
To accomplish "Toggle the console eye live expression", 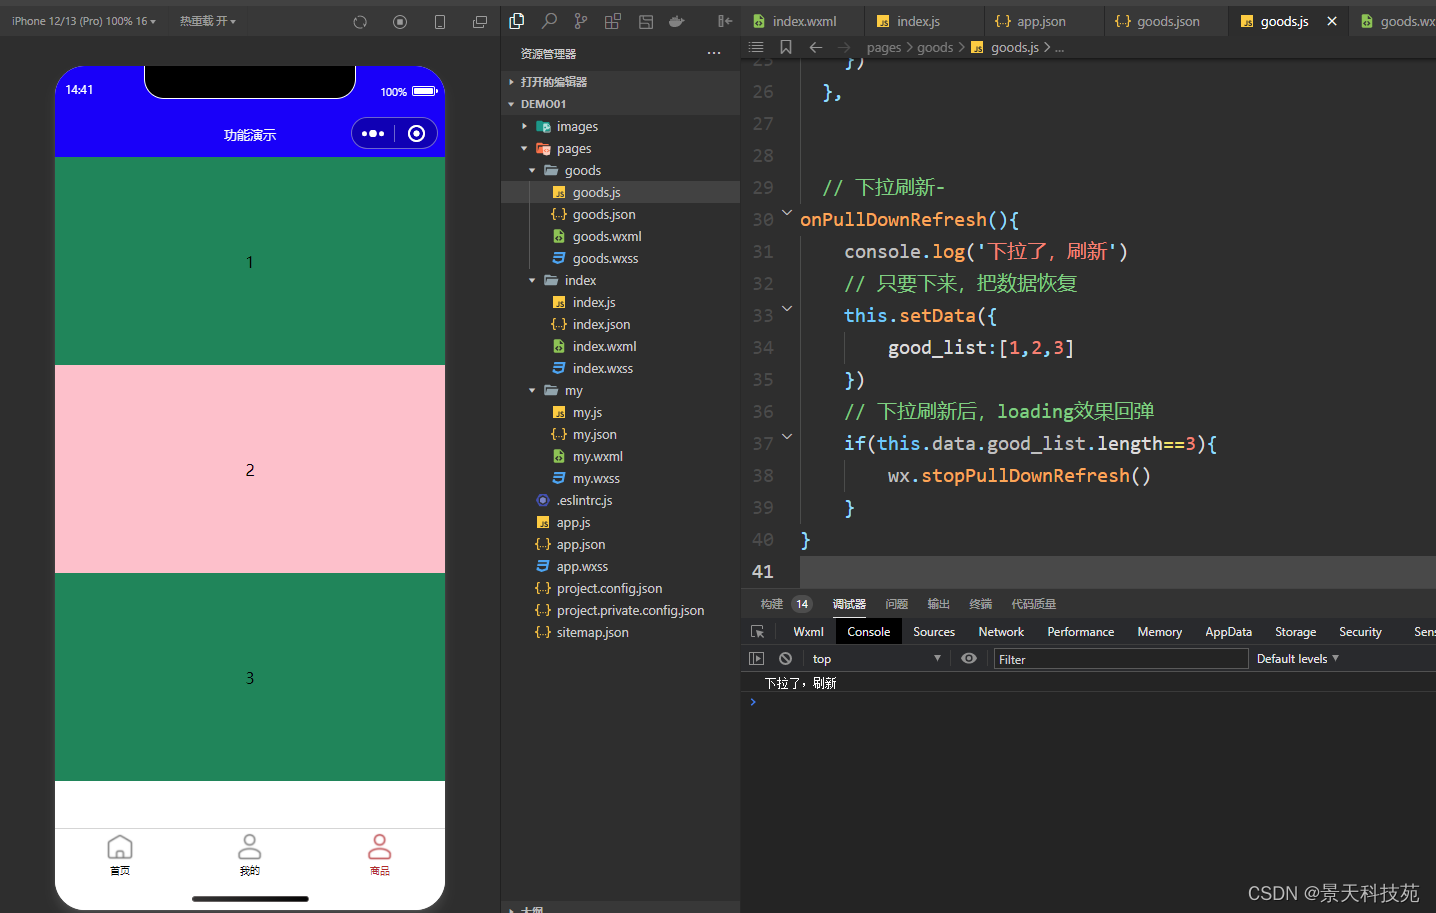I will point(969,658).
